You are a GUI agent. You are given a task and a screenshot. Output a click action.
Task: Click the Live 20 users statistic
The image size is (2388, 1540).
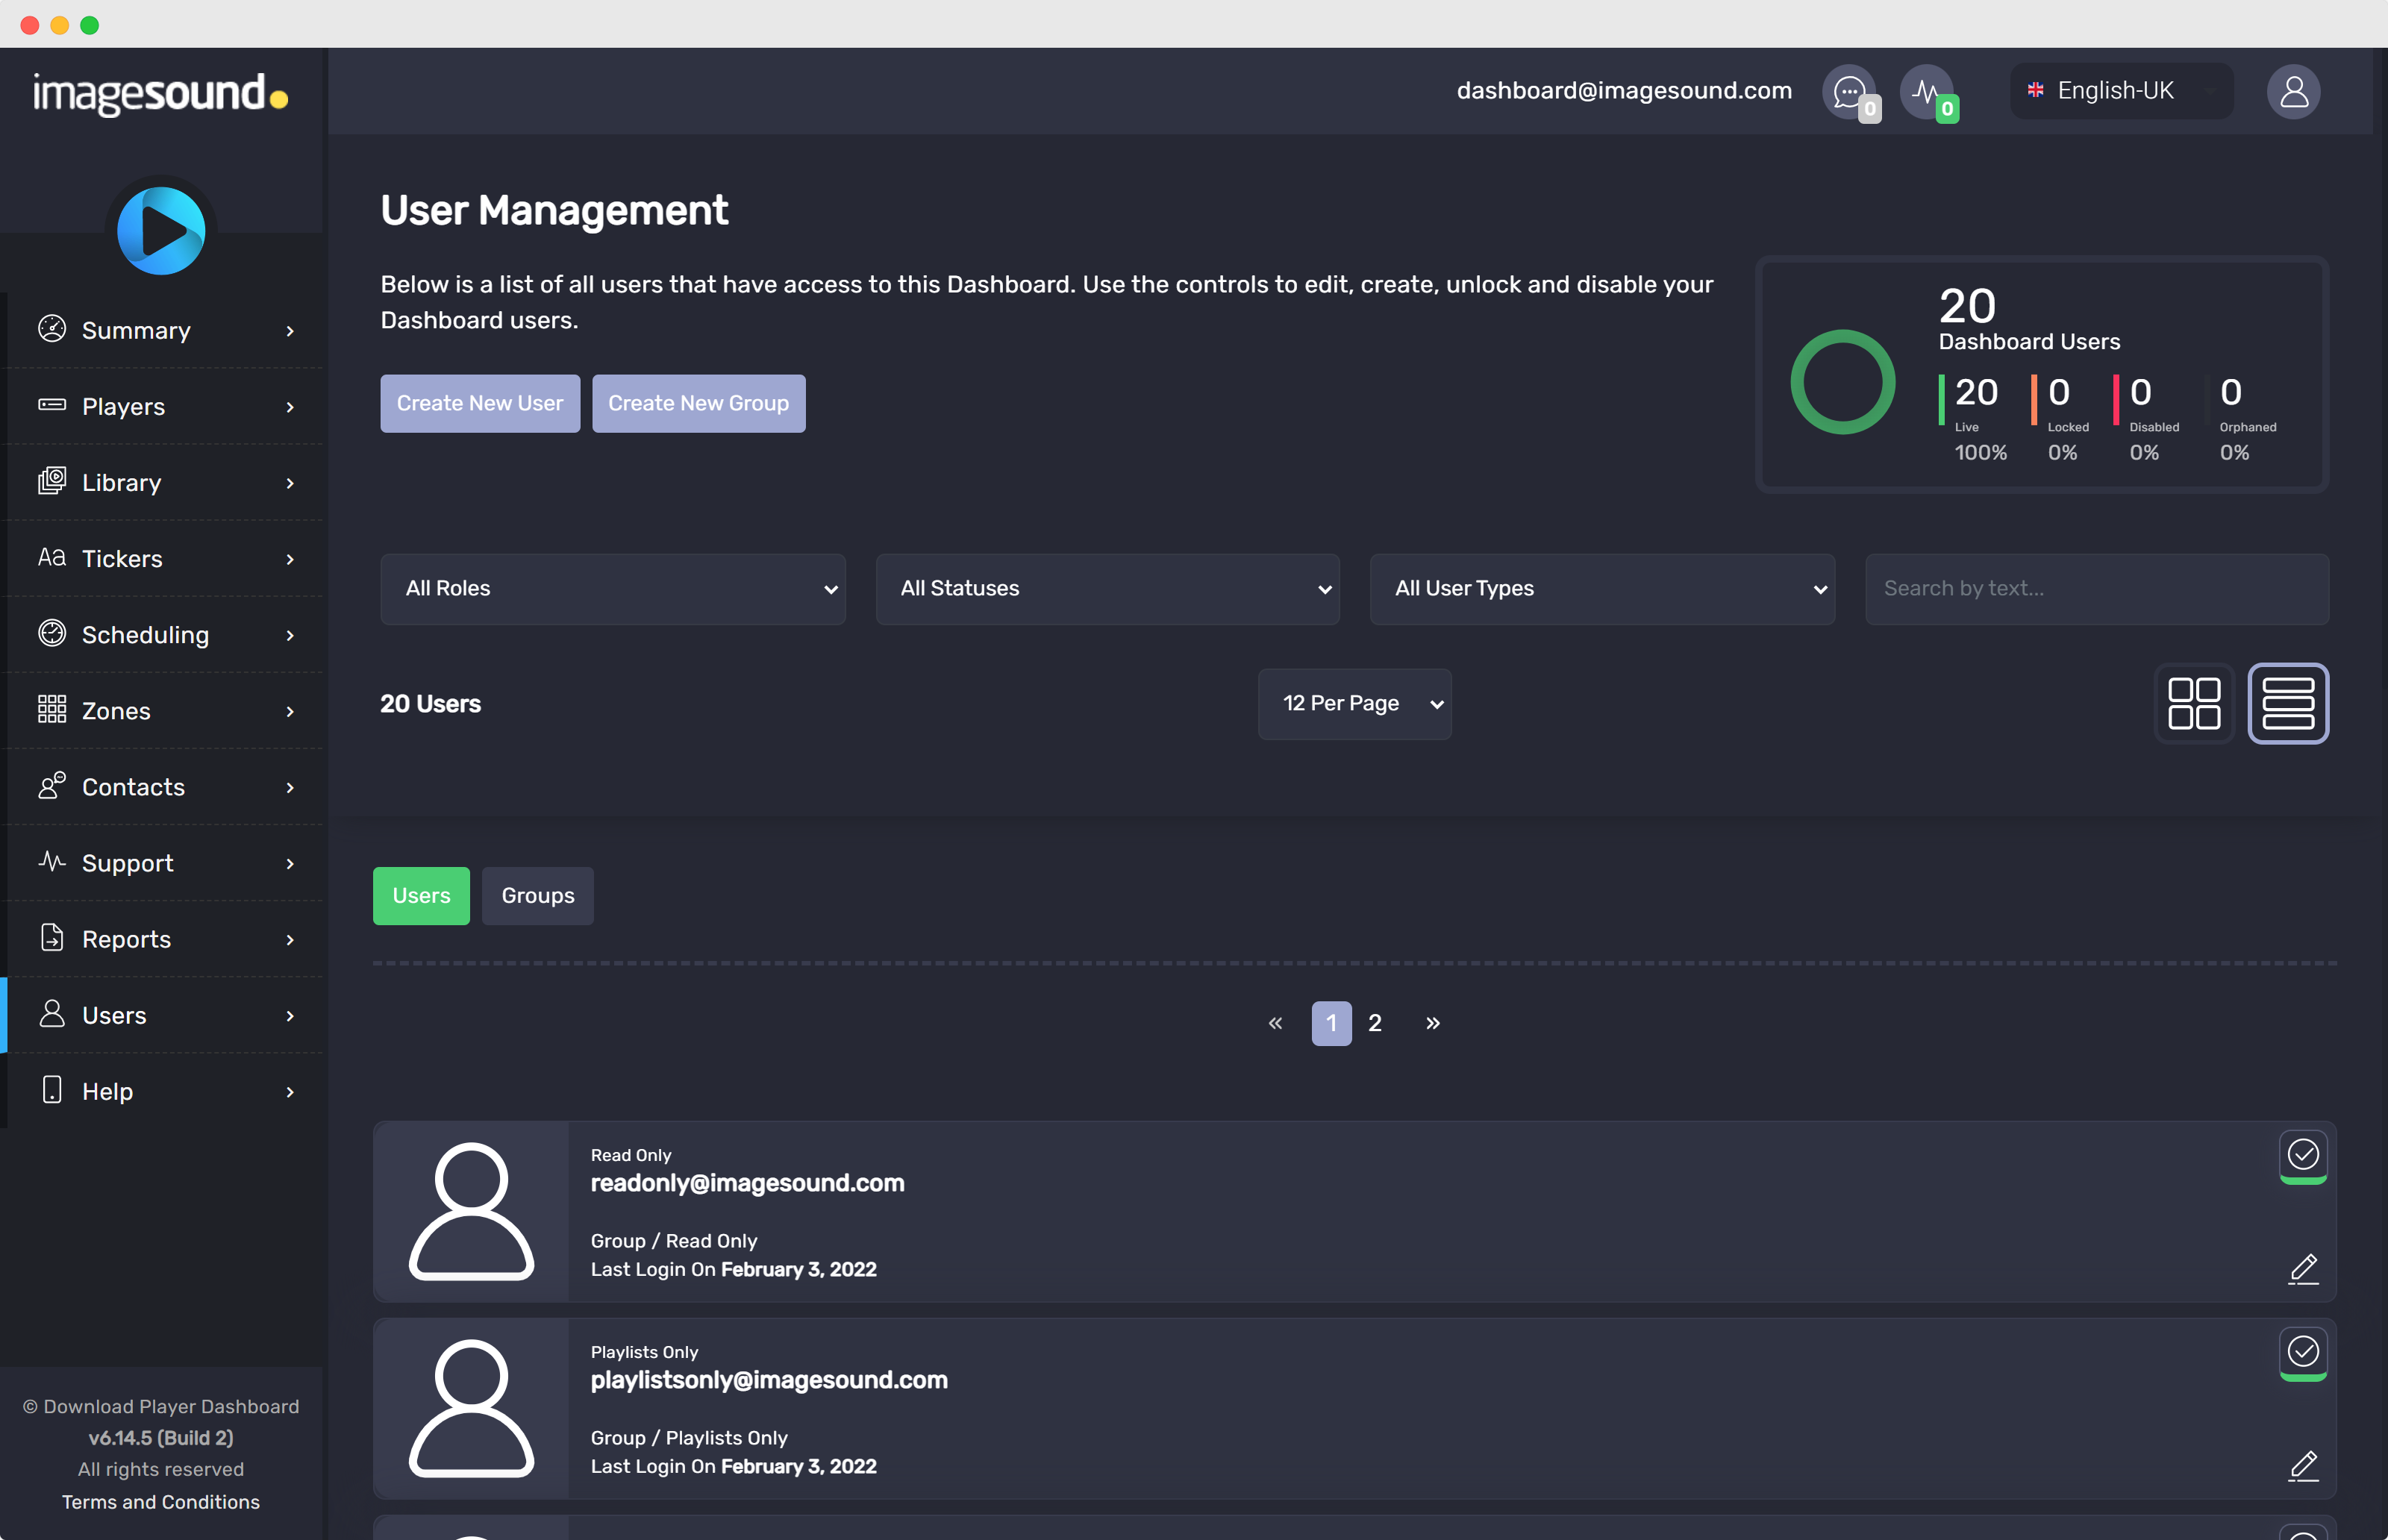point(1974,418)
